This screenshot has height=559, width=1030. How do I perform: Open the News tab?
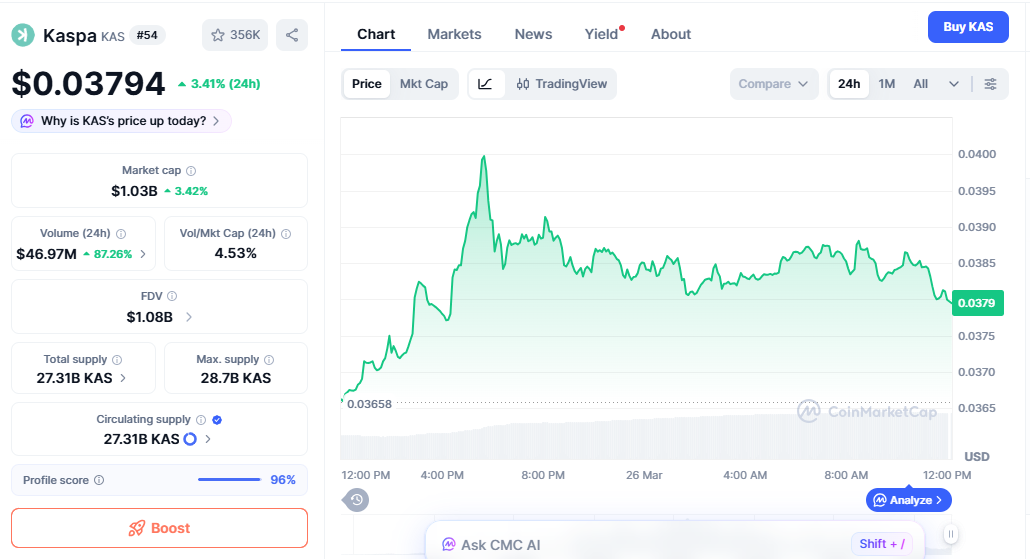(533, 34)
